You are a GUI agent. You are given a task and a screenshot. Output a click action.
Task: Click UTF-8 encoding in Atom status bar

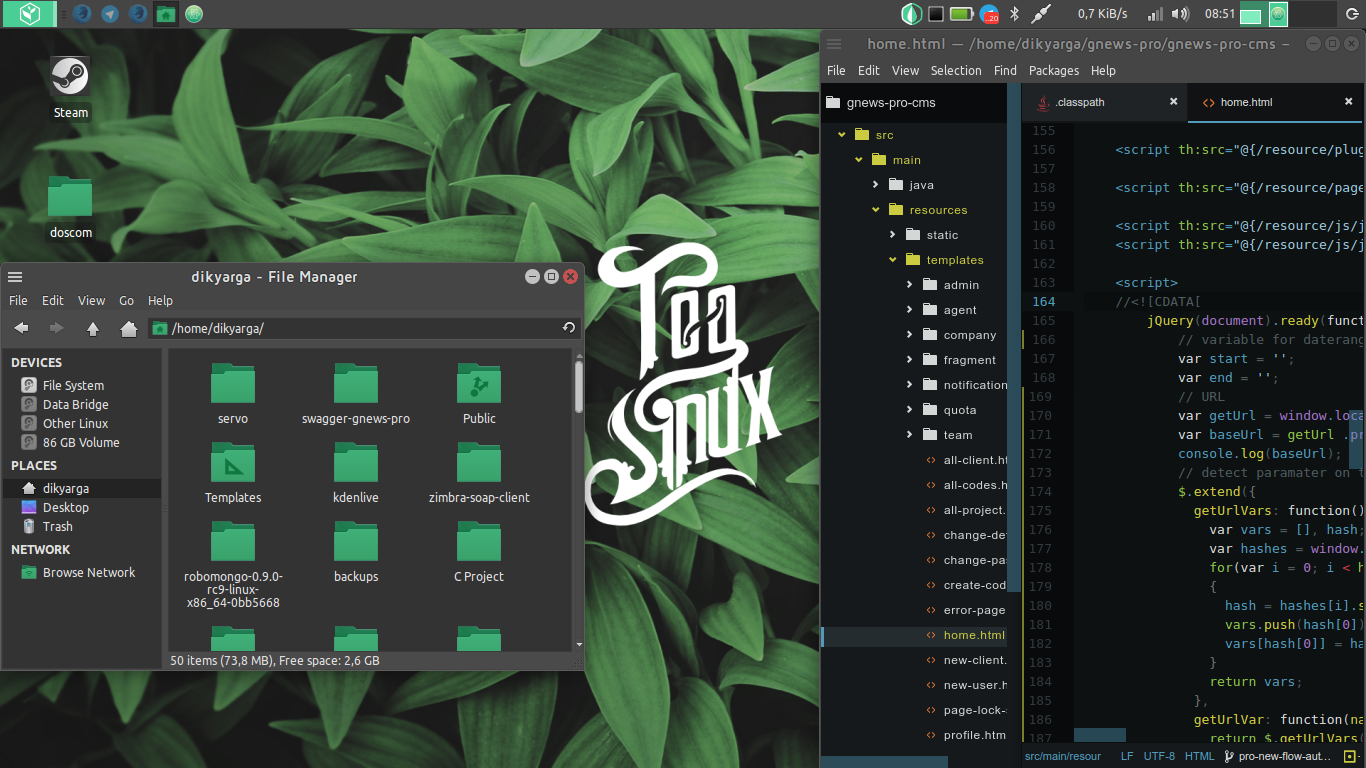click(1159, 757)
